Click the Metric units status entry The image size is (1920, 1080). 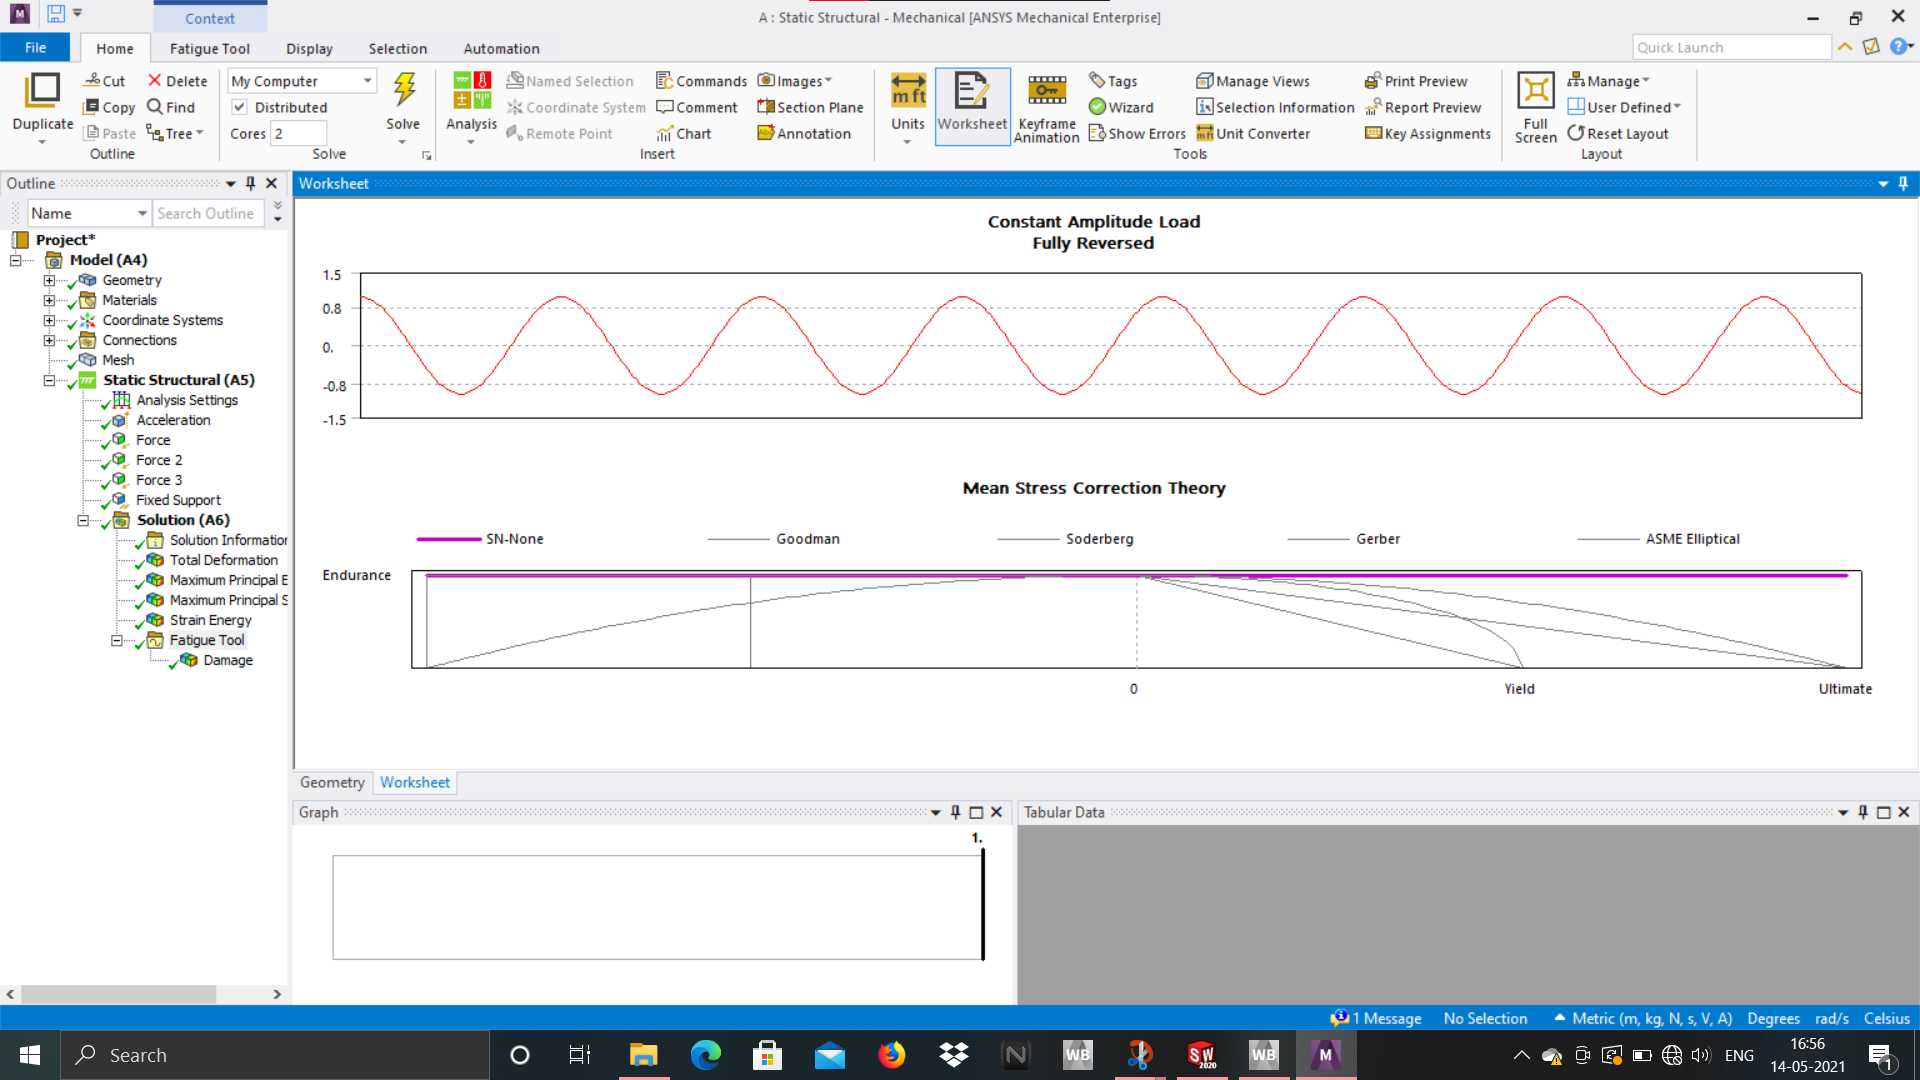point(1643,1018)
